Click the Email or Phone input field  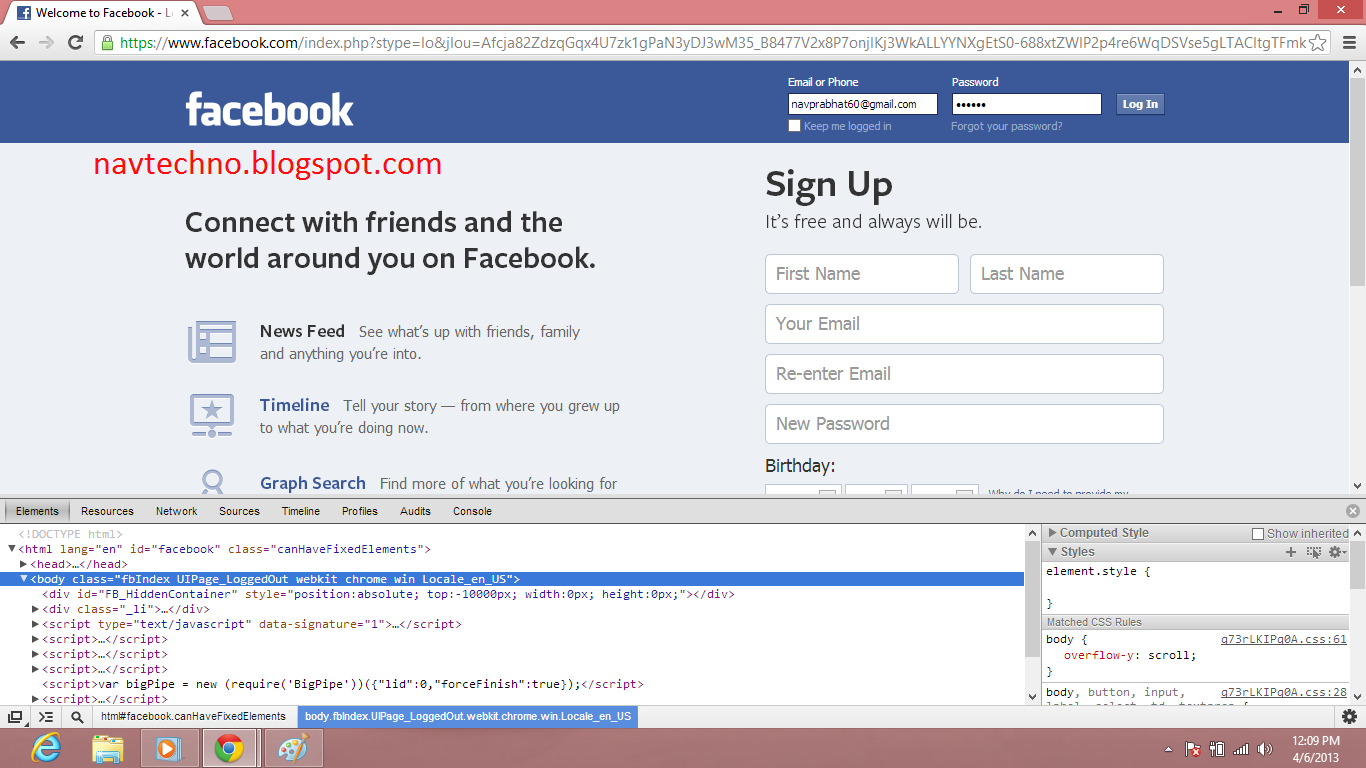coord(862,104)
